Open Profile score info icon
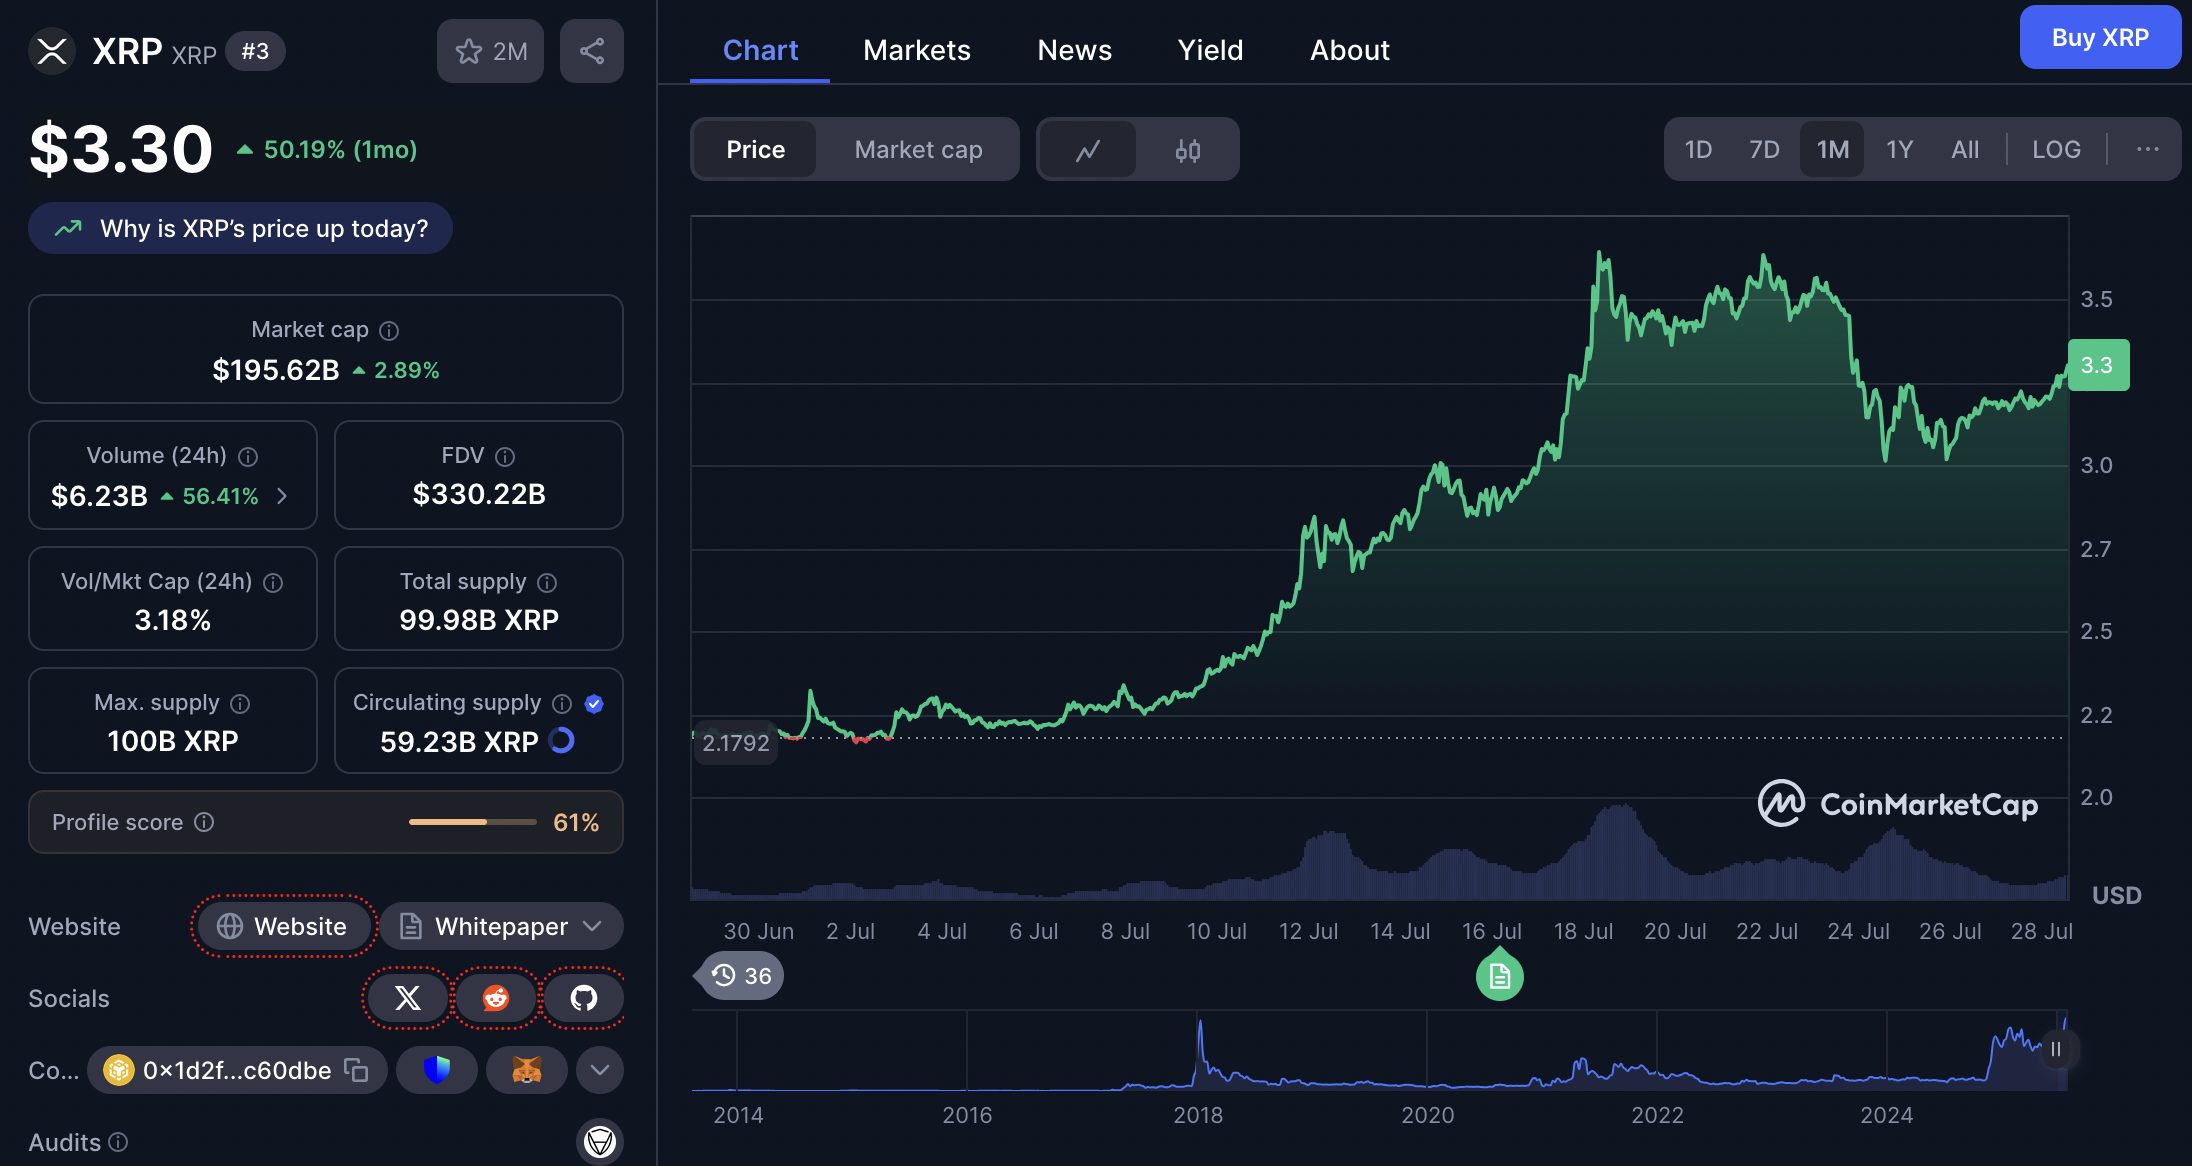Screen dimensions: 2192x1166 click(204, 822)
